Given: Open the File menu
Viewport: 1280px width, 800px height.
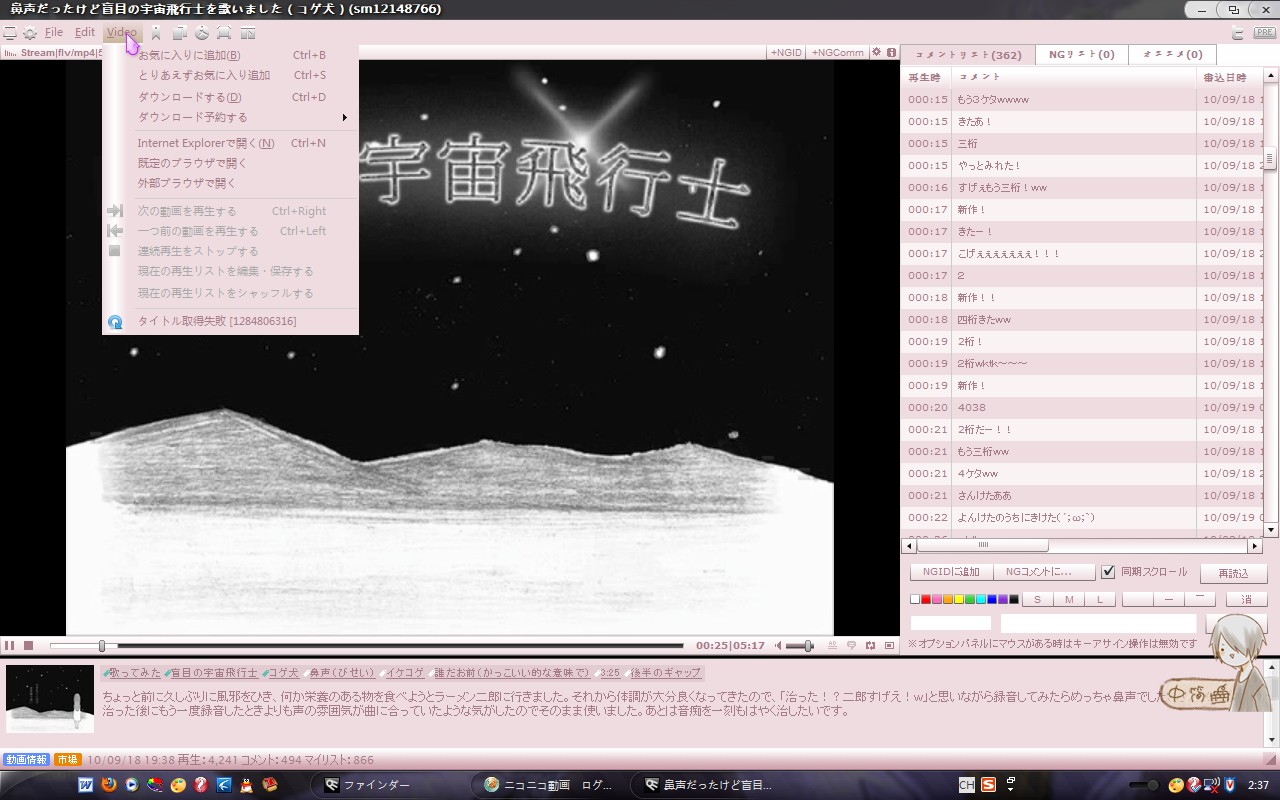Looking at the screenshot, I should [54, 33].
